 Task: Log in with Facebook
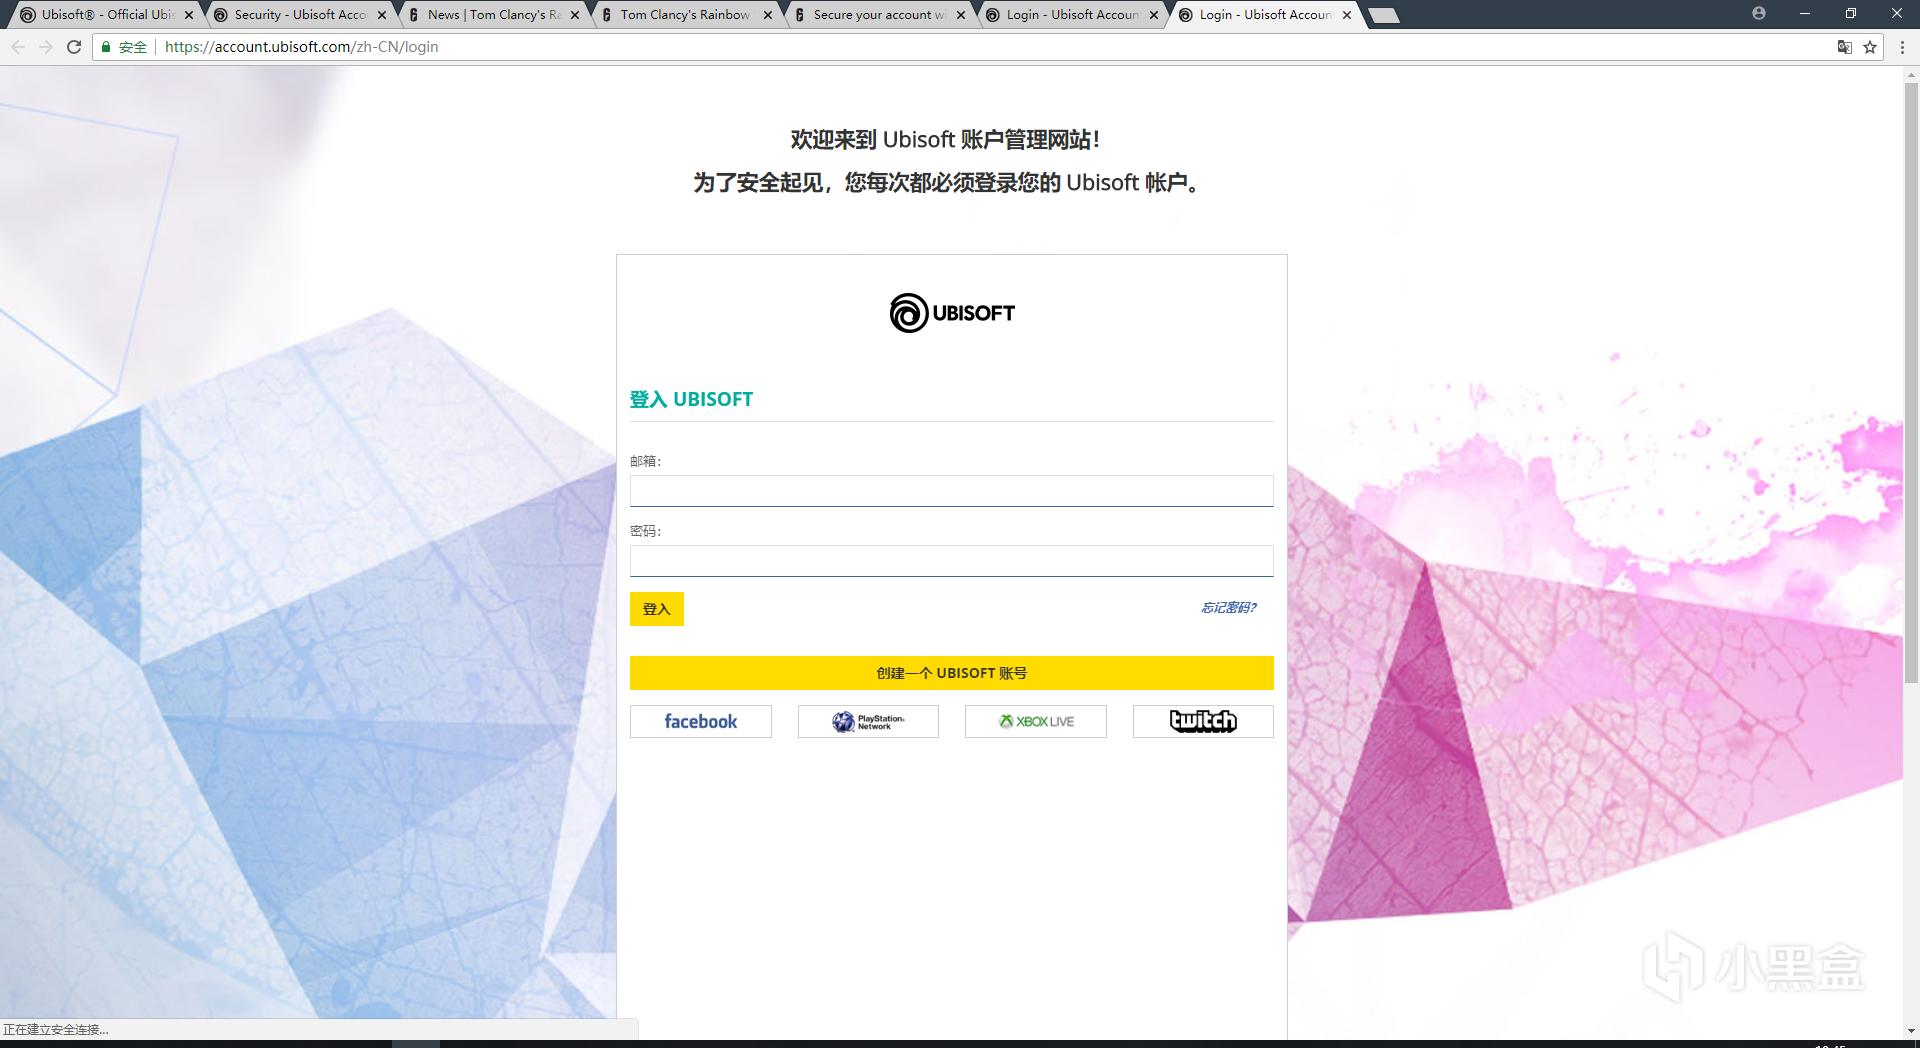tap(701, 721)
